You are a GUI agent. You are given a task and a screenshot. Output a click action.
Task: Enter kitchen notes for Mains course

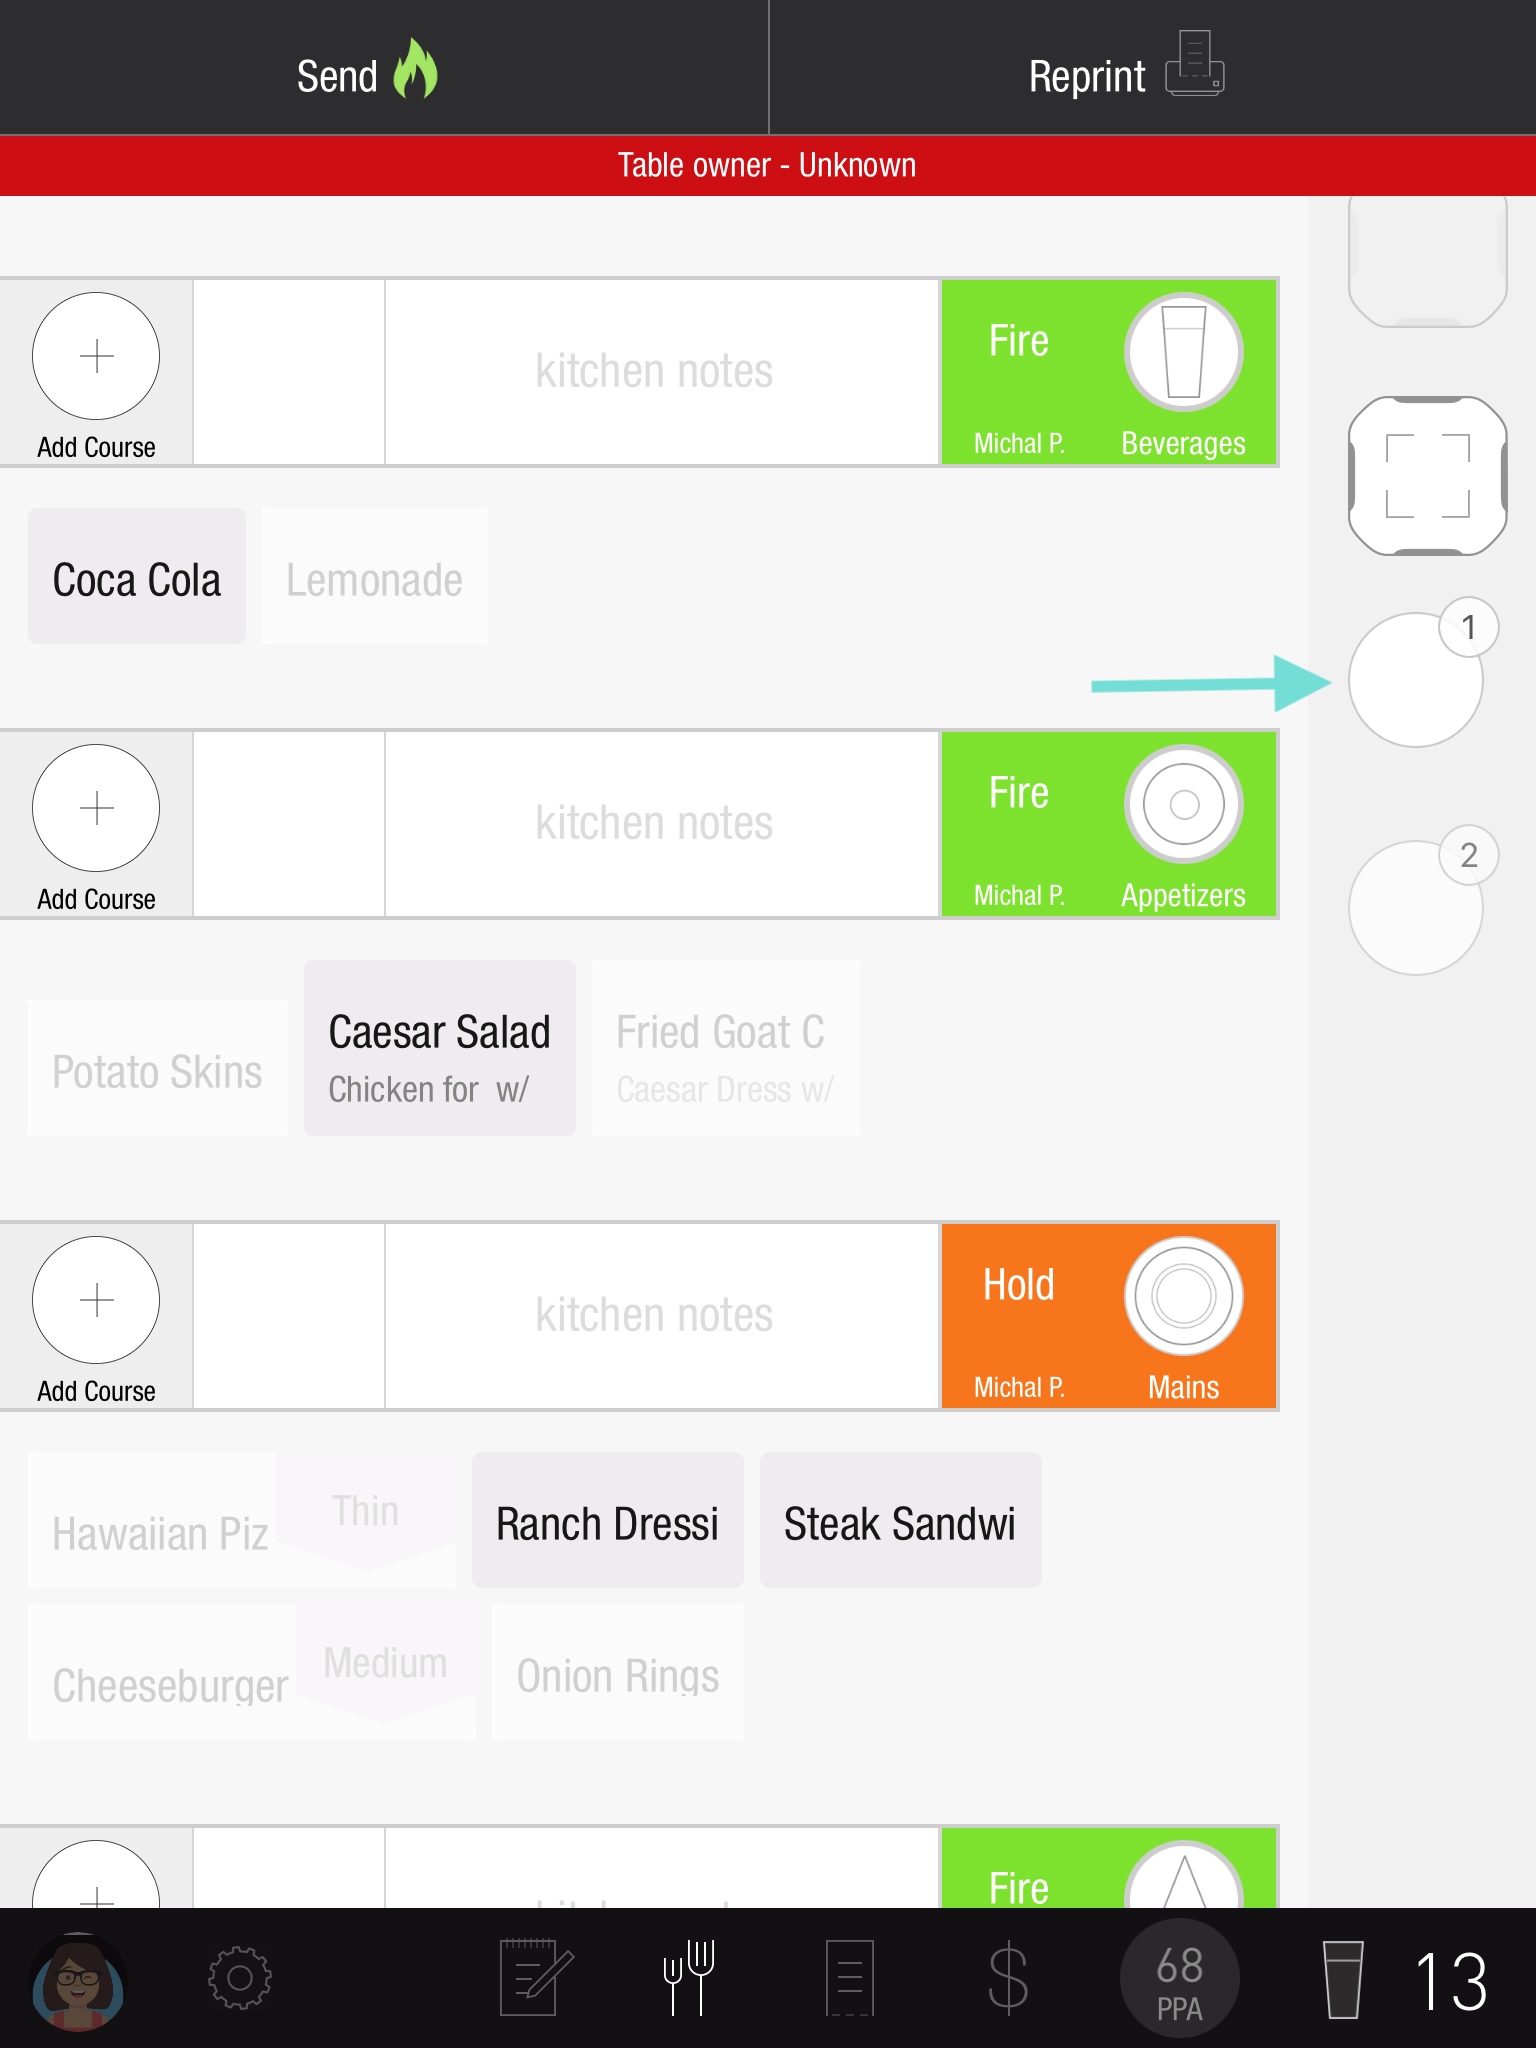[x=654, y=1316]
